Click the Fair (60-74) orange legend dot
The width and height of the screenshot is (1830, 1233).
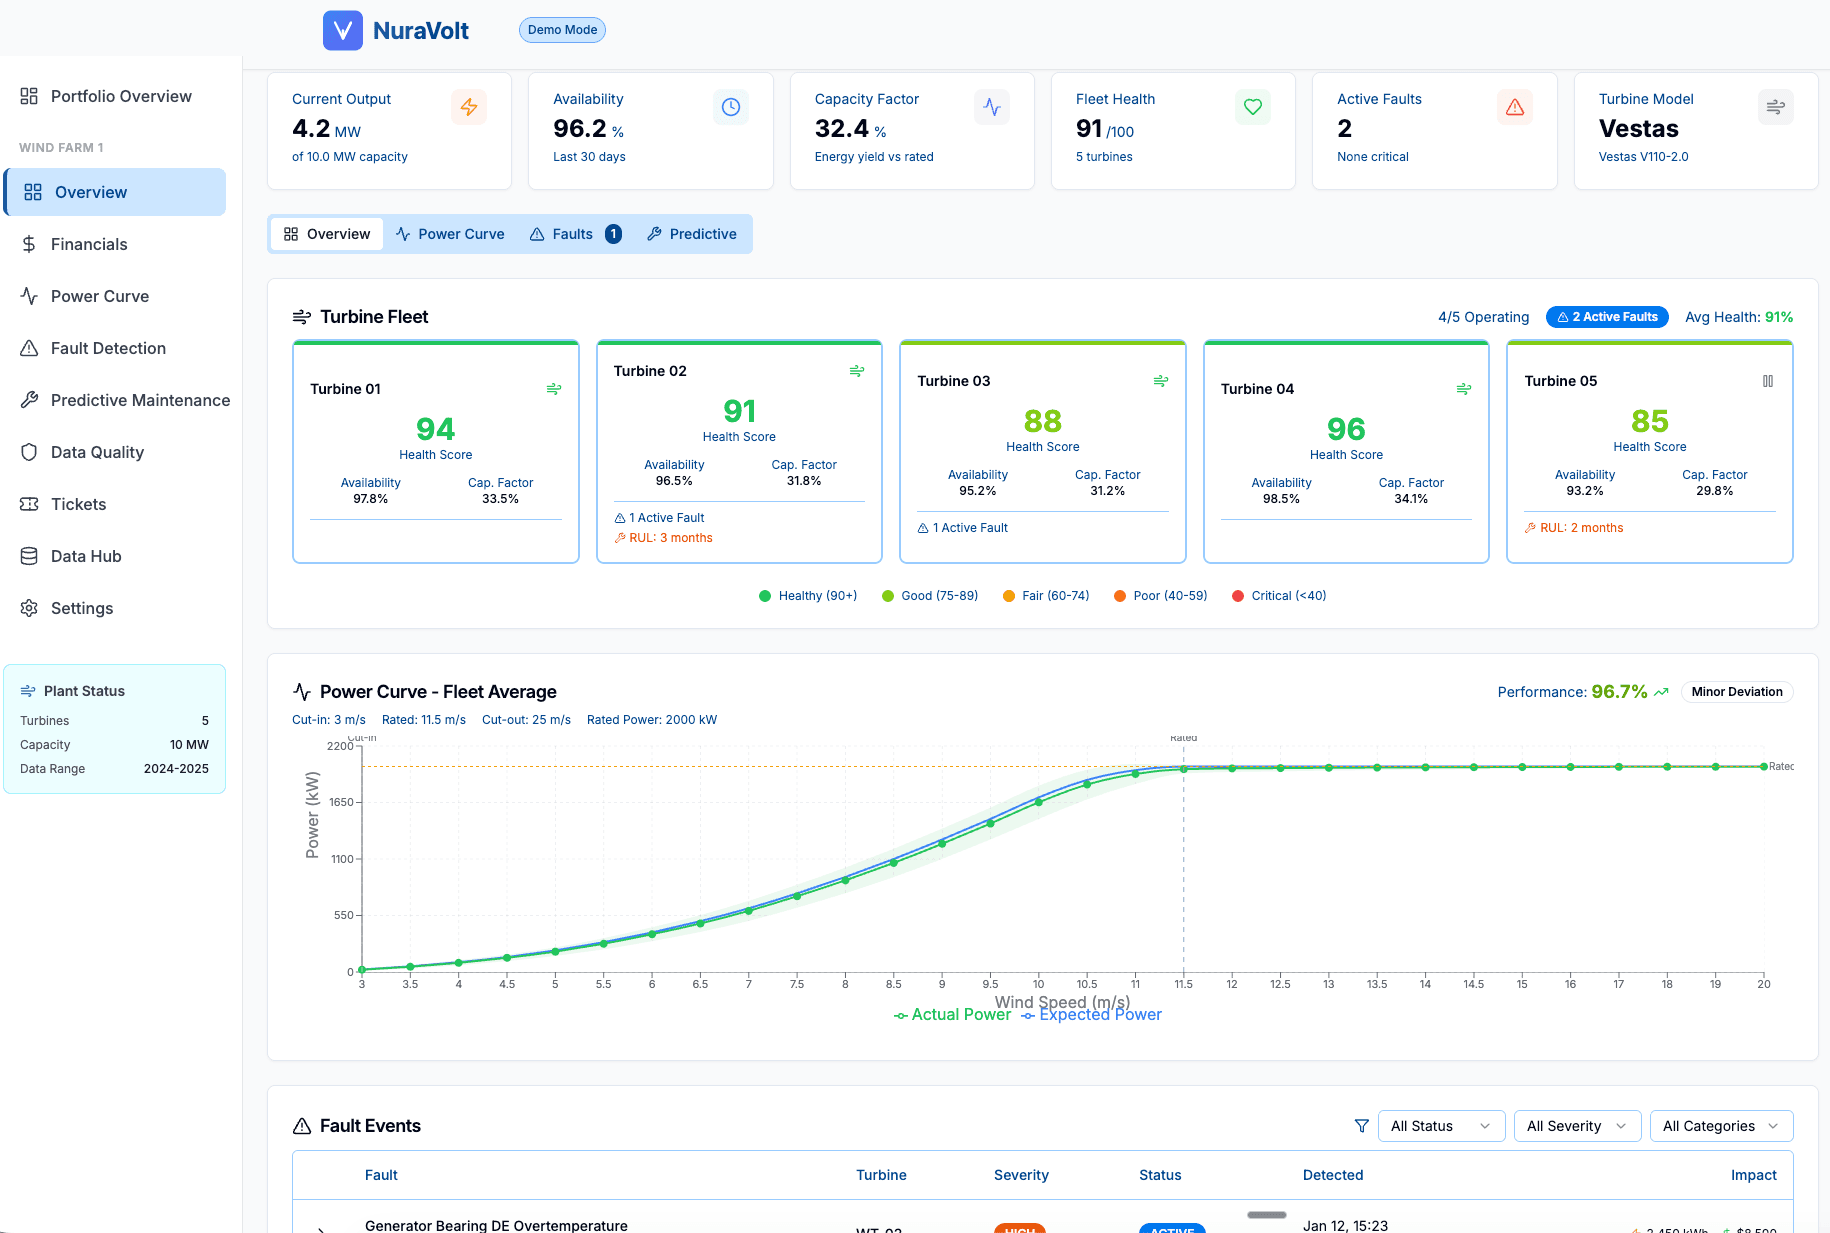tap(1009, 596)
